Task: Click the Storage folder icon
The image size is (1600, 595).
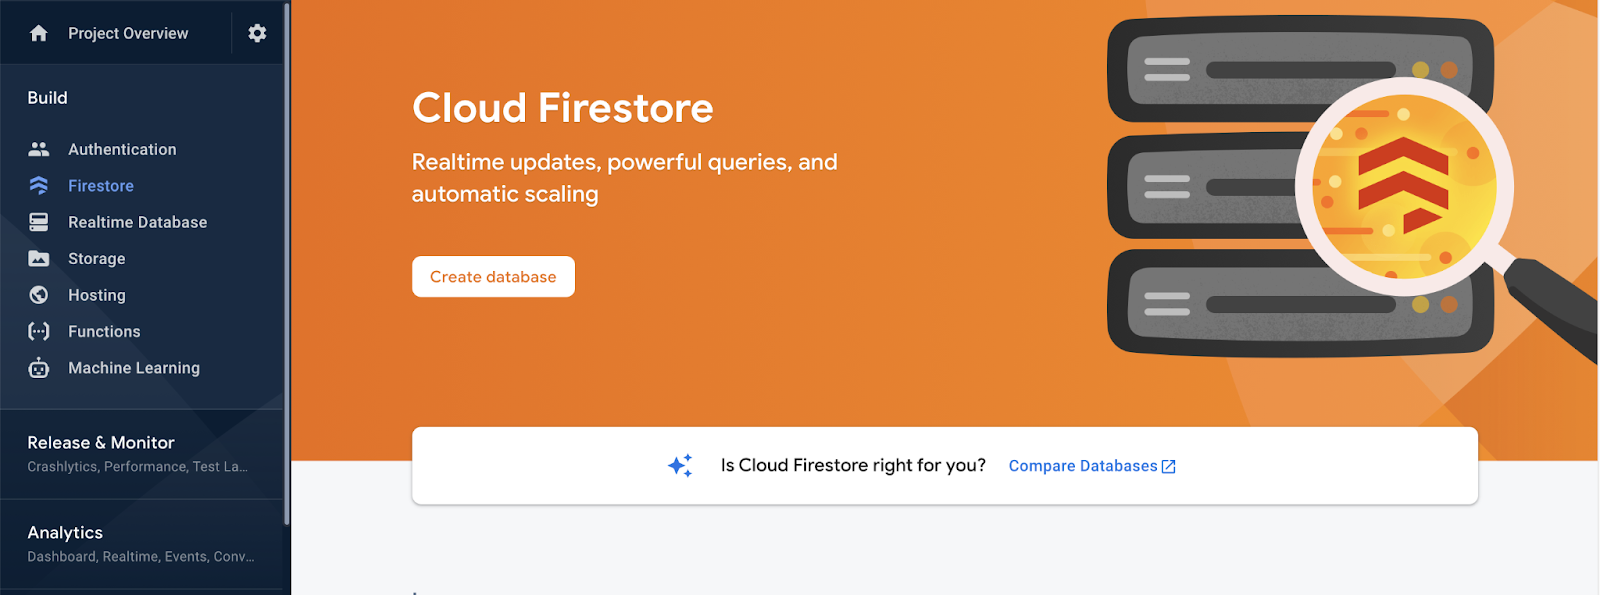Action: pyautogui.click(x=39, y=259)
